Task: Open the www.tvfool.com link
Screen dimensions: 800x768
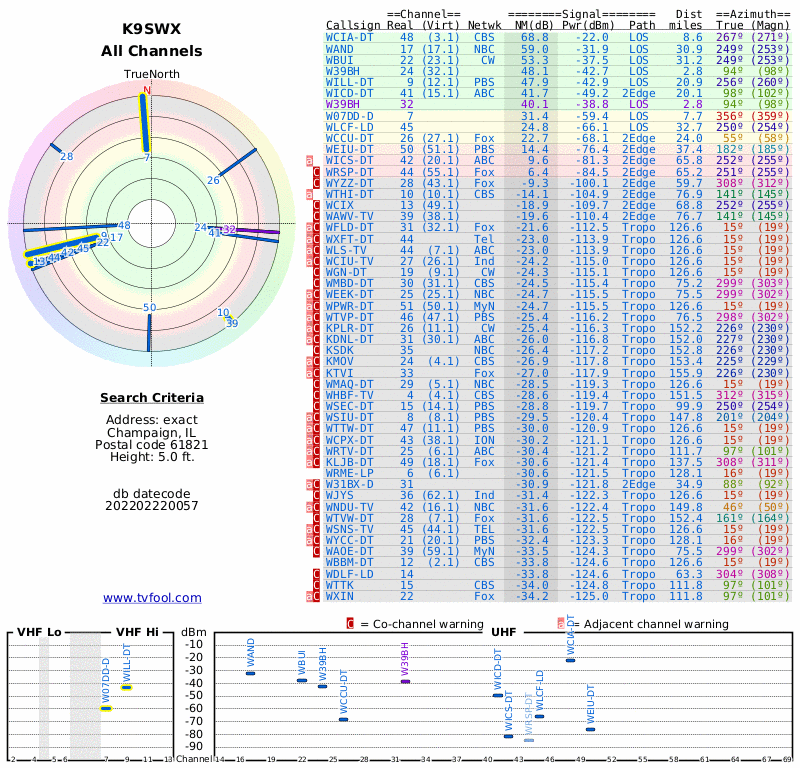Action: tap(152, 598)
